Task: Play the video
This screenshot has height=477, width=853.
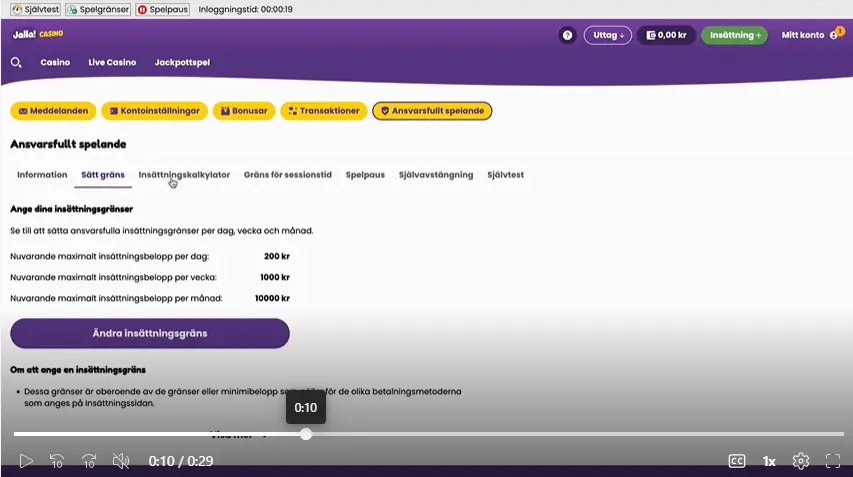Action: (26, 461)
